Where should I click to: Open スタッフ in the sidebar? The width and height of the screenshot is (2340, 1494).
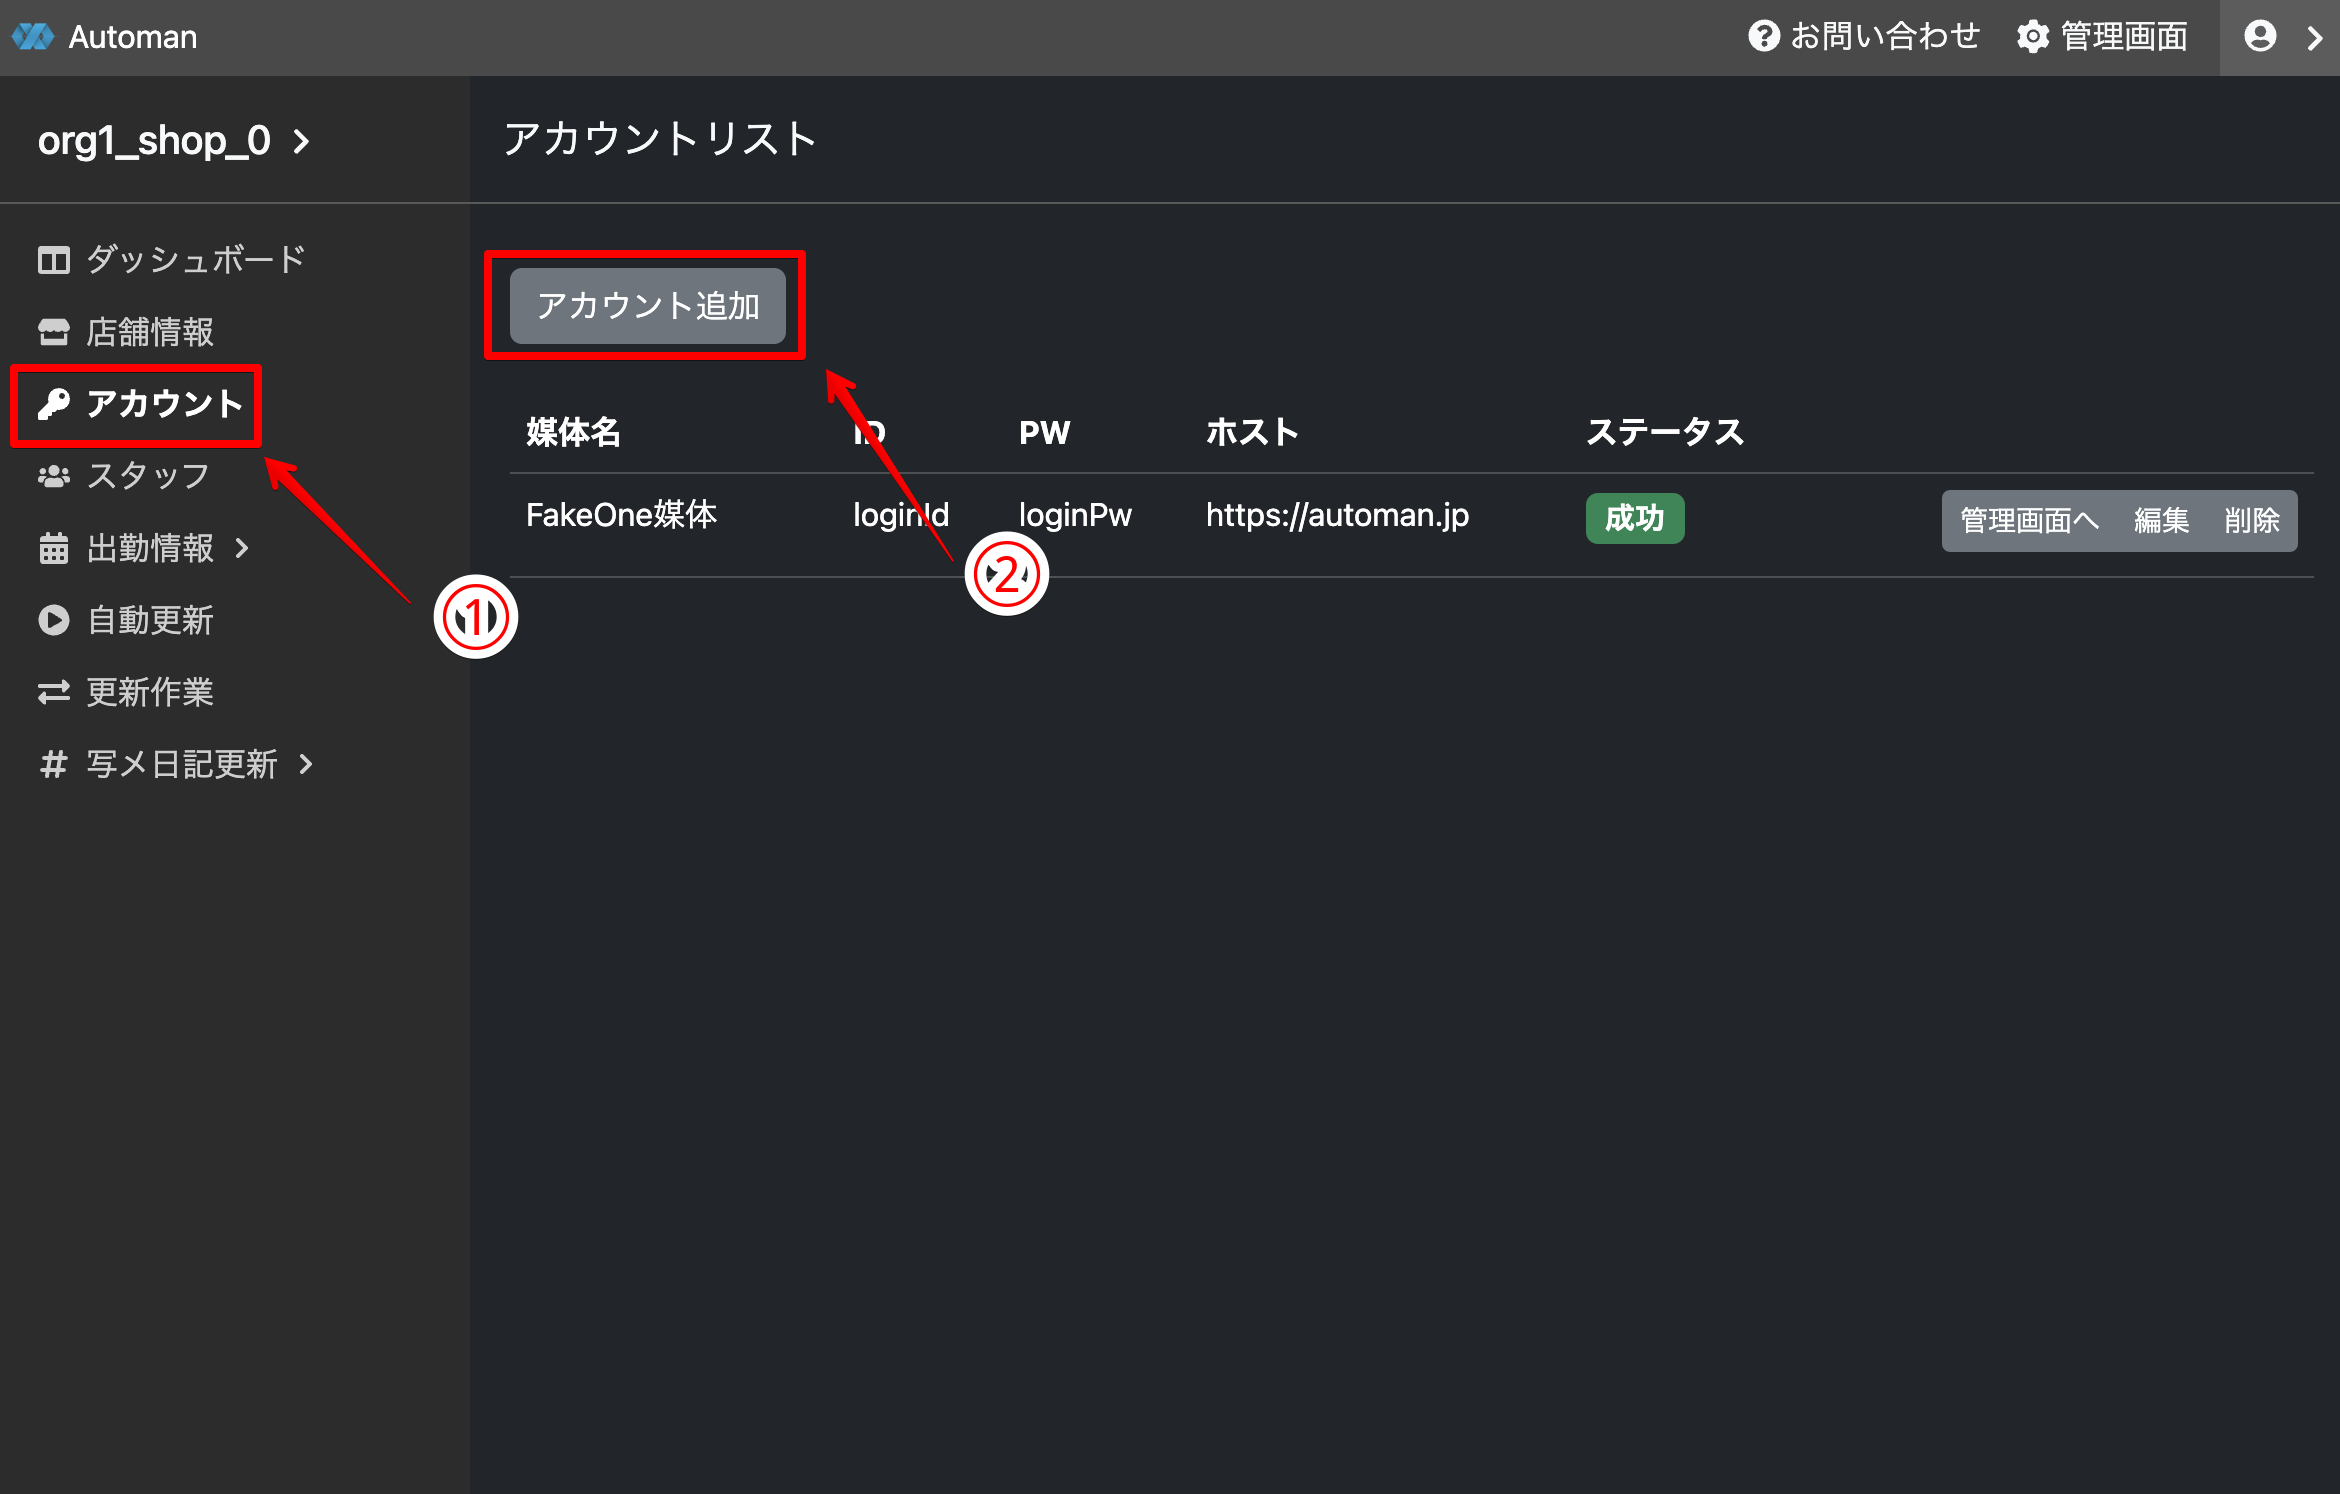pos(148,476)
